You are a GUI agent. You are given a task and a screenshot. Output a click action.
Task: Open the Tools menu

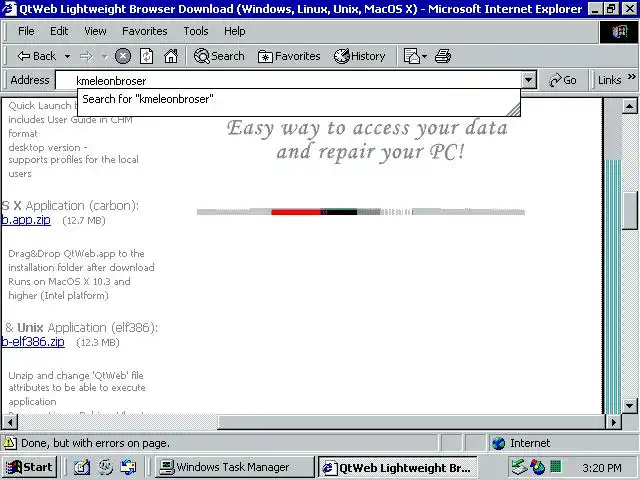[196, 31]
